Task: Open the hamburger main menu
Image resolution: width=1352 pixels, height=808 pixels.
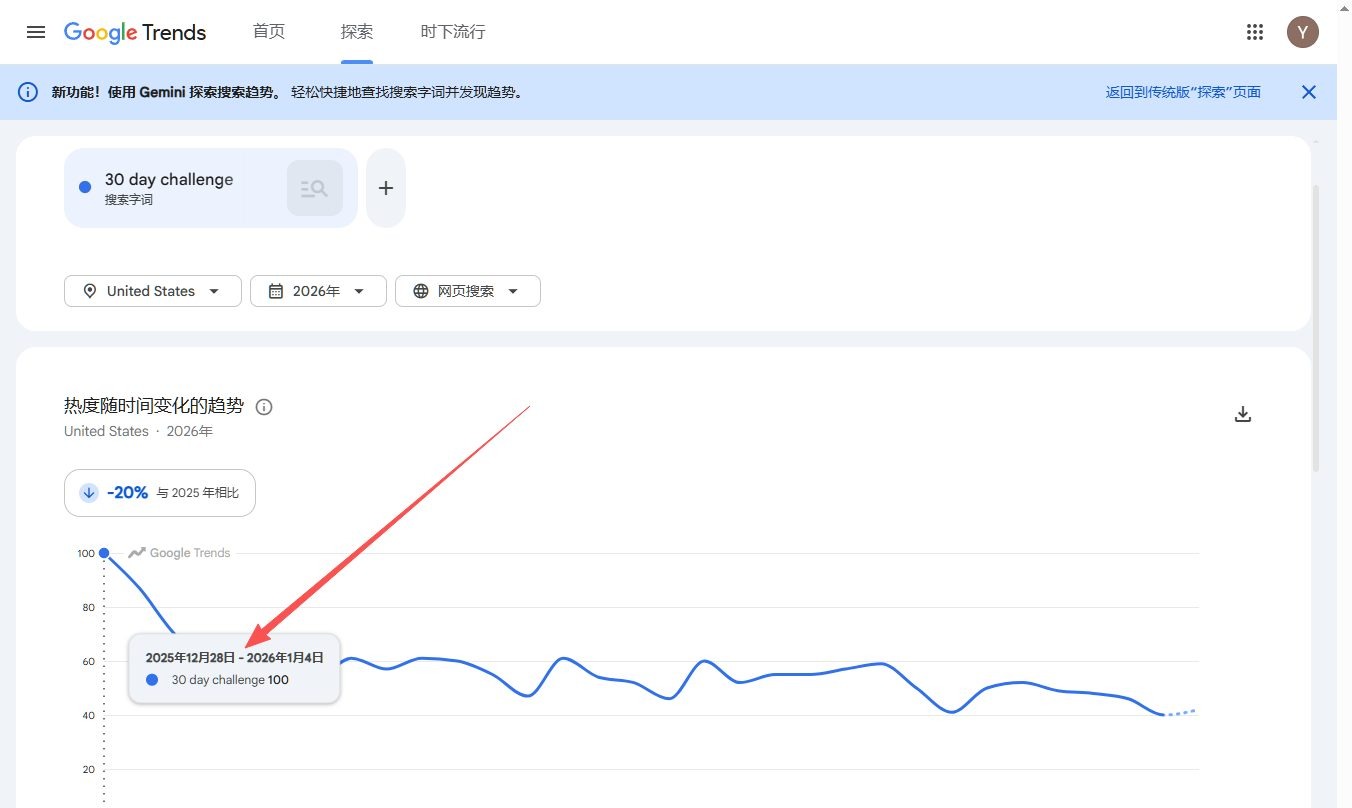Action: pos(36,32)
